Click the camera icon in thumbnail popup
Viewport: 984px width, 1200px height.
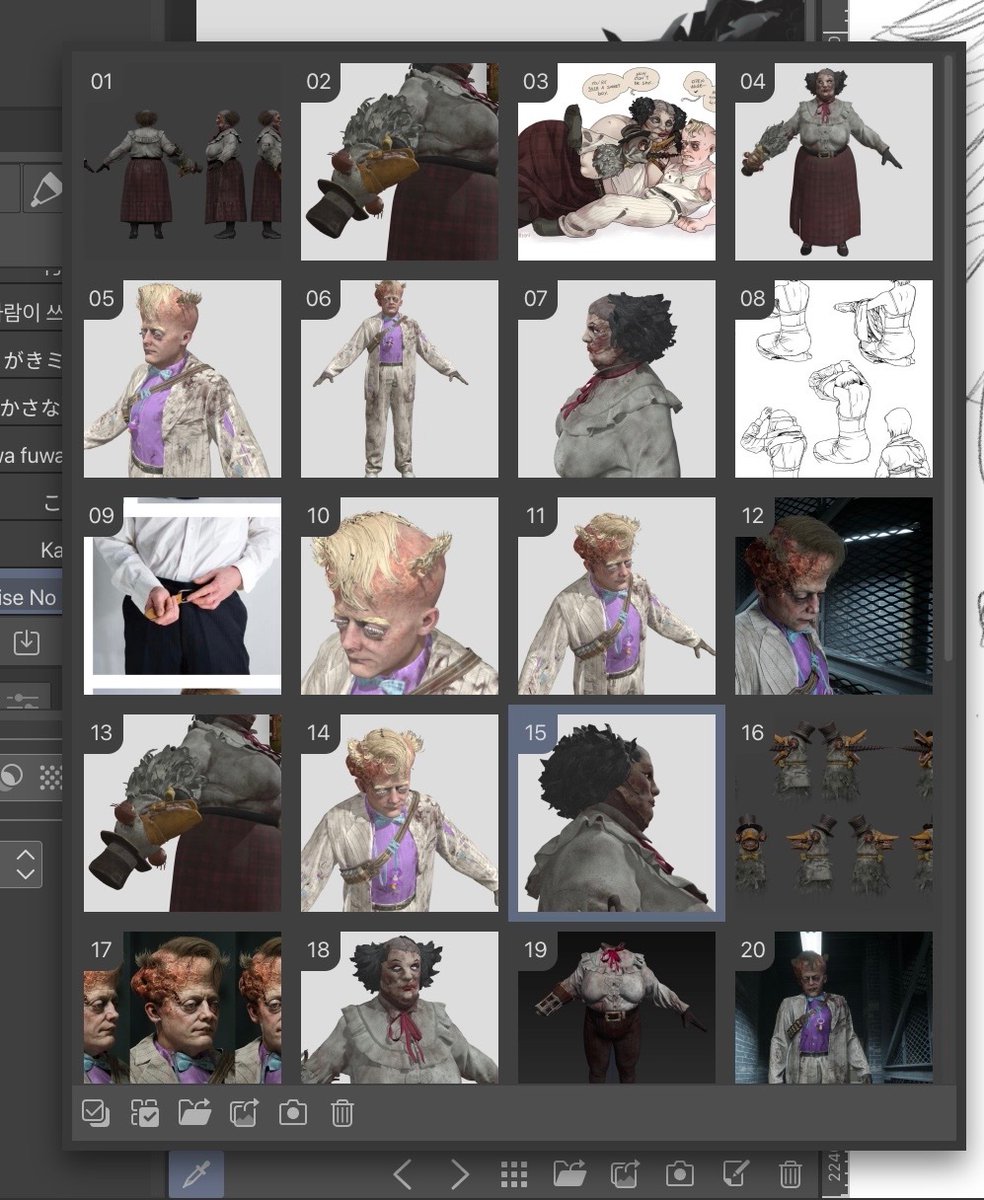click(293, 1112)
